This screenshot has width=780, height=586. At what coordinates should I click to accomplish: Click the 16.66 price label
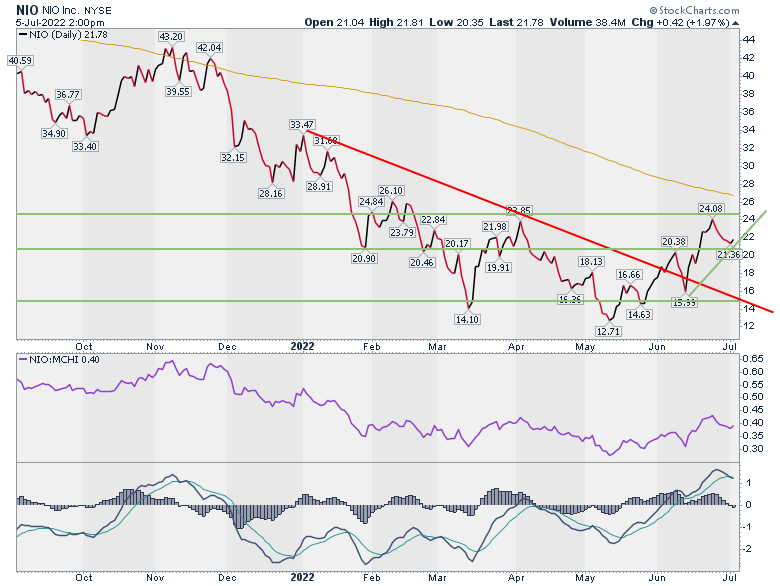tap(629, 275)
